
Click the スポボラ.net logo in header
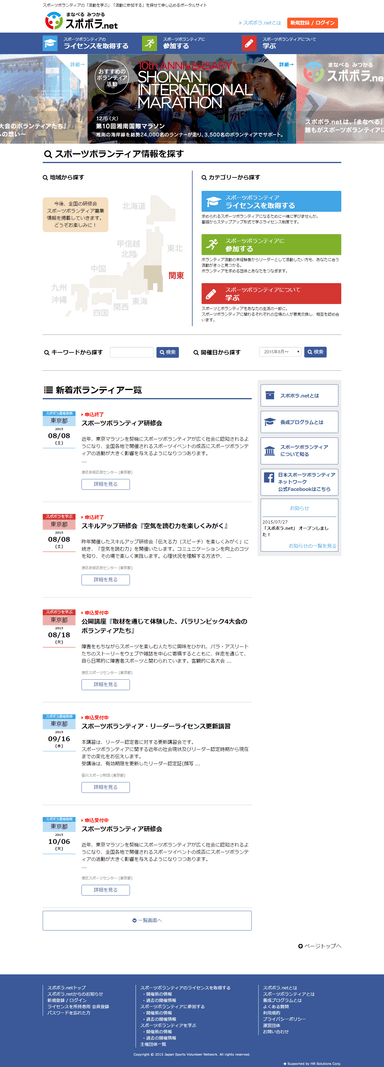pyautogui.click(x=80, y=20)
